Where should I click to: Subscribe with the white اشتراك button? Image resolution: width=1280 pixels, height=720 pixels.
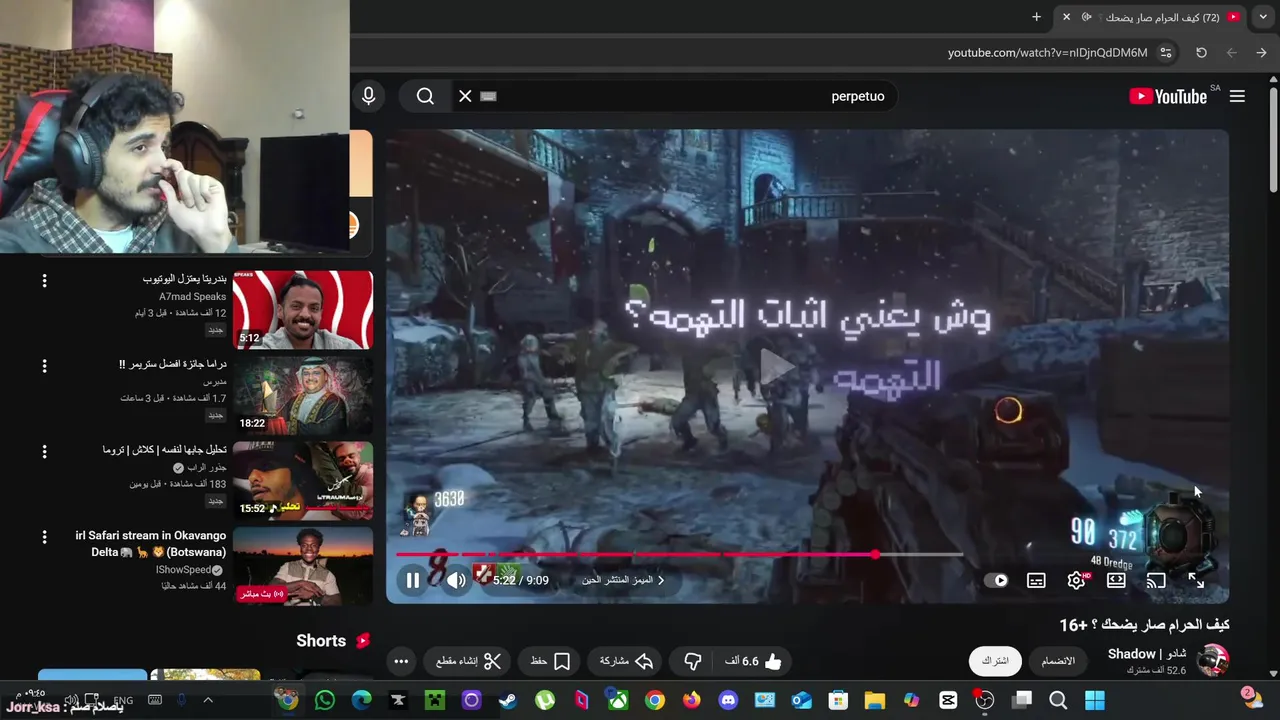point(995,661)
